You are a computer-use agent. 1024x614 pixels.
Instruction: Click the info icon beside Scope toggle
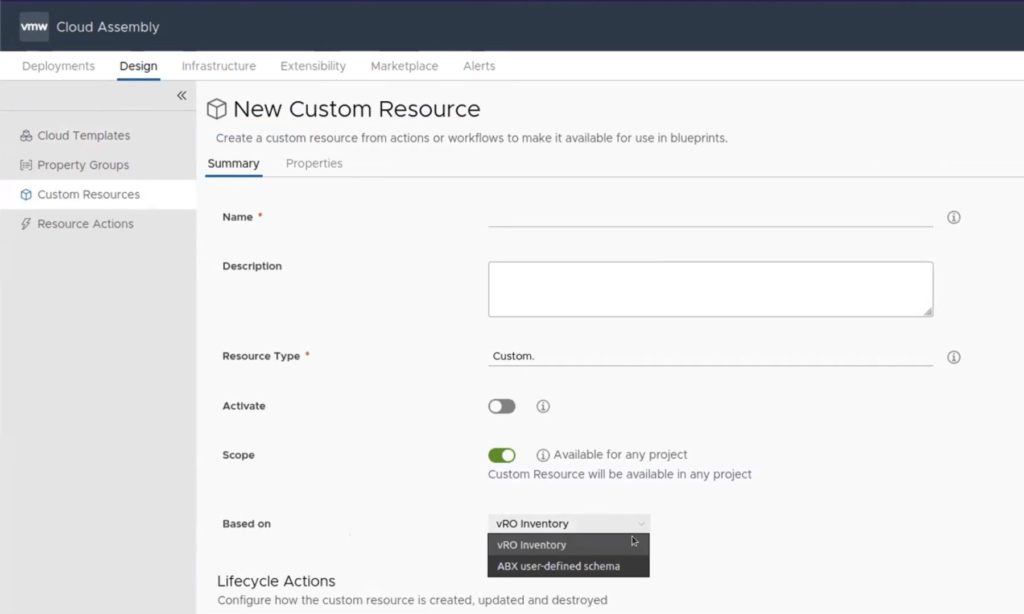(x=543, y=455)
